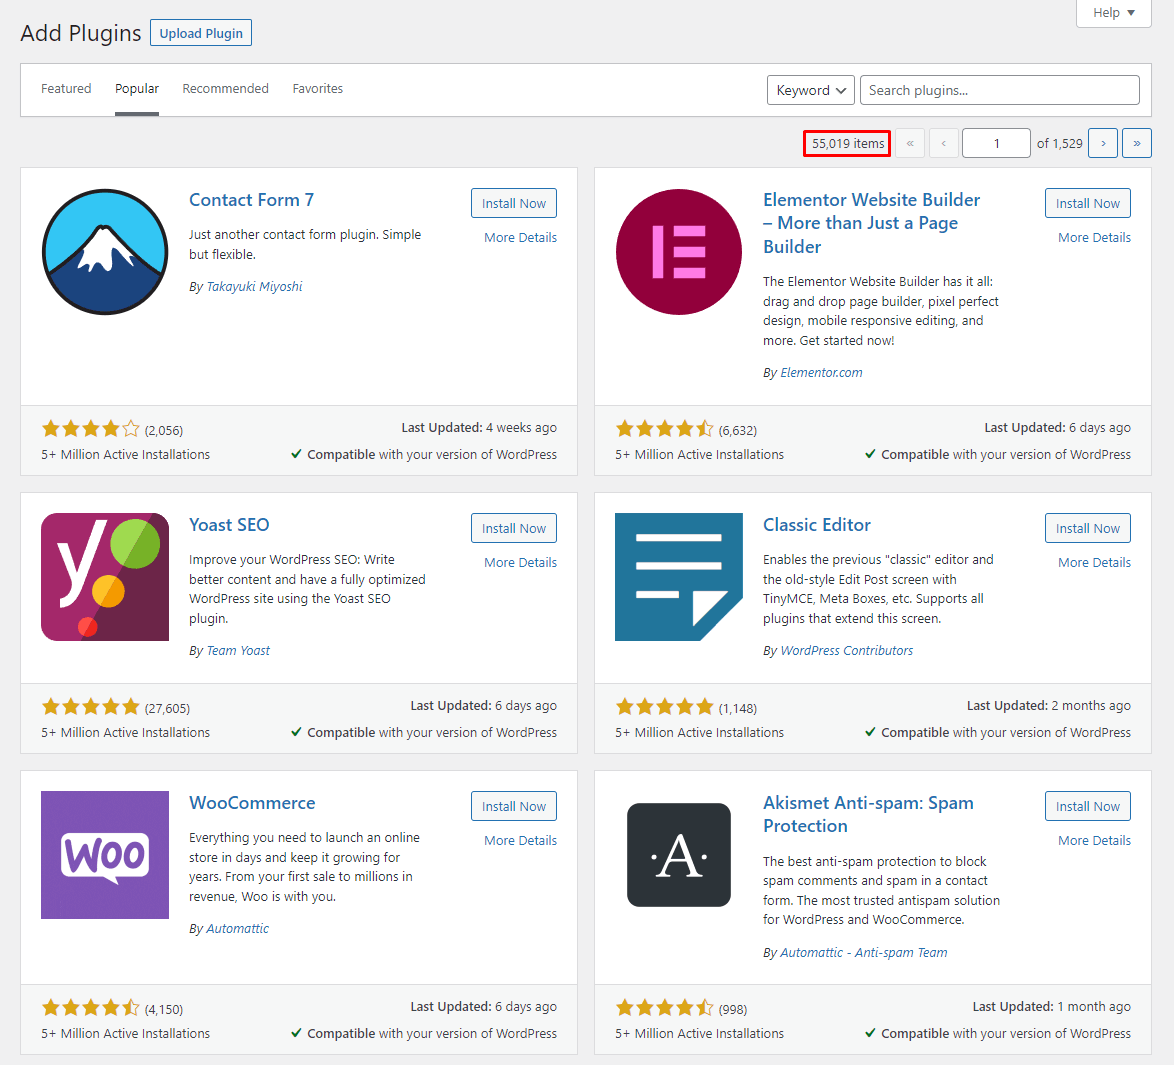This screenshot has height=1065, width=1174.
Task: Click the WooCommerce star rating
Action: click(x=91, y=1008)
